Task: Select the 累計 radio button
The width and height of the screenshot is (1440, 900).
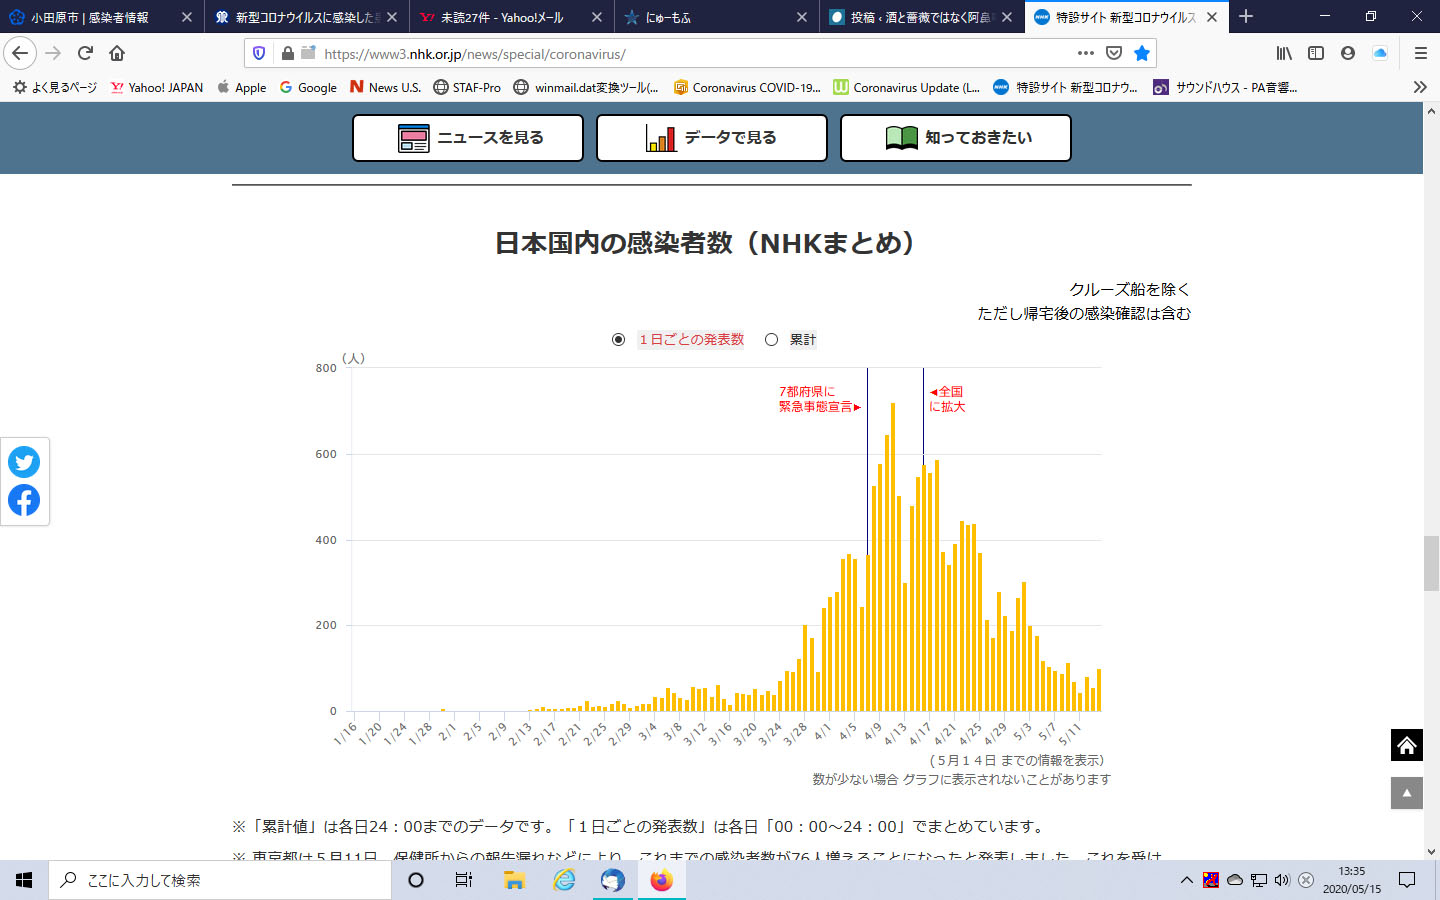Action: pyautogui.click(x=771, y=340)
